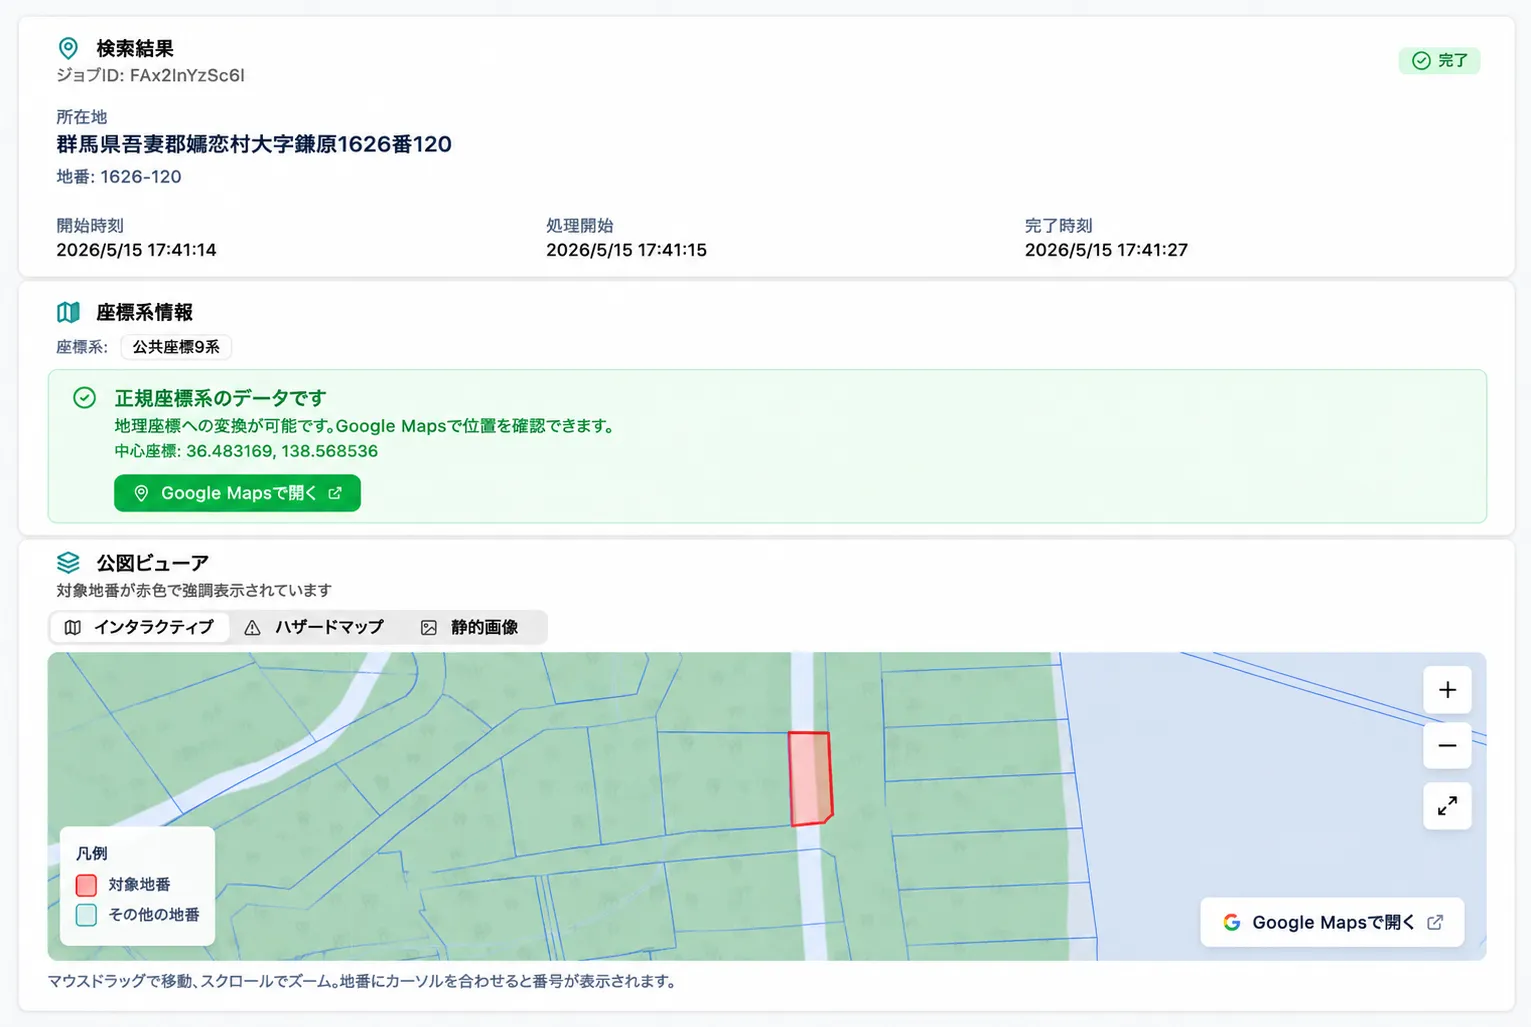
Task: Click the image icon on the 静的画像 tab
Action: [429, 628]
